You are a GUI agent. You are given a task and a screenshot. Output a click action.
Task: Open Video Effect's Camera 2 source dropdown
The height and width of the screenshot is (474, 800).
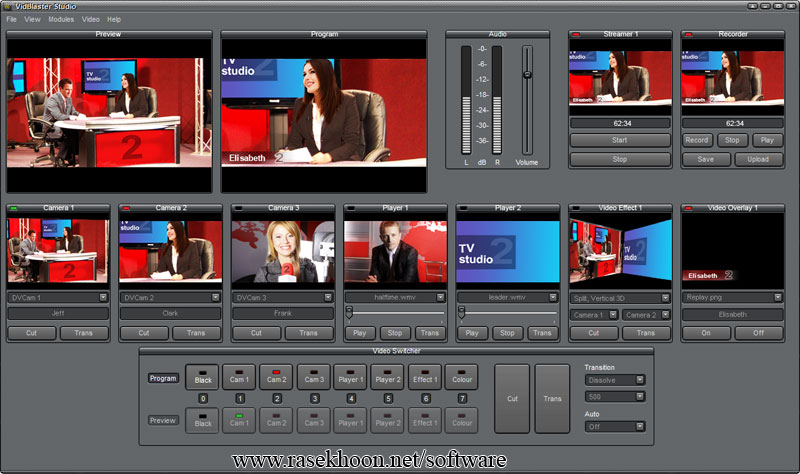(665, 315)
